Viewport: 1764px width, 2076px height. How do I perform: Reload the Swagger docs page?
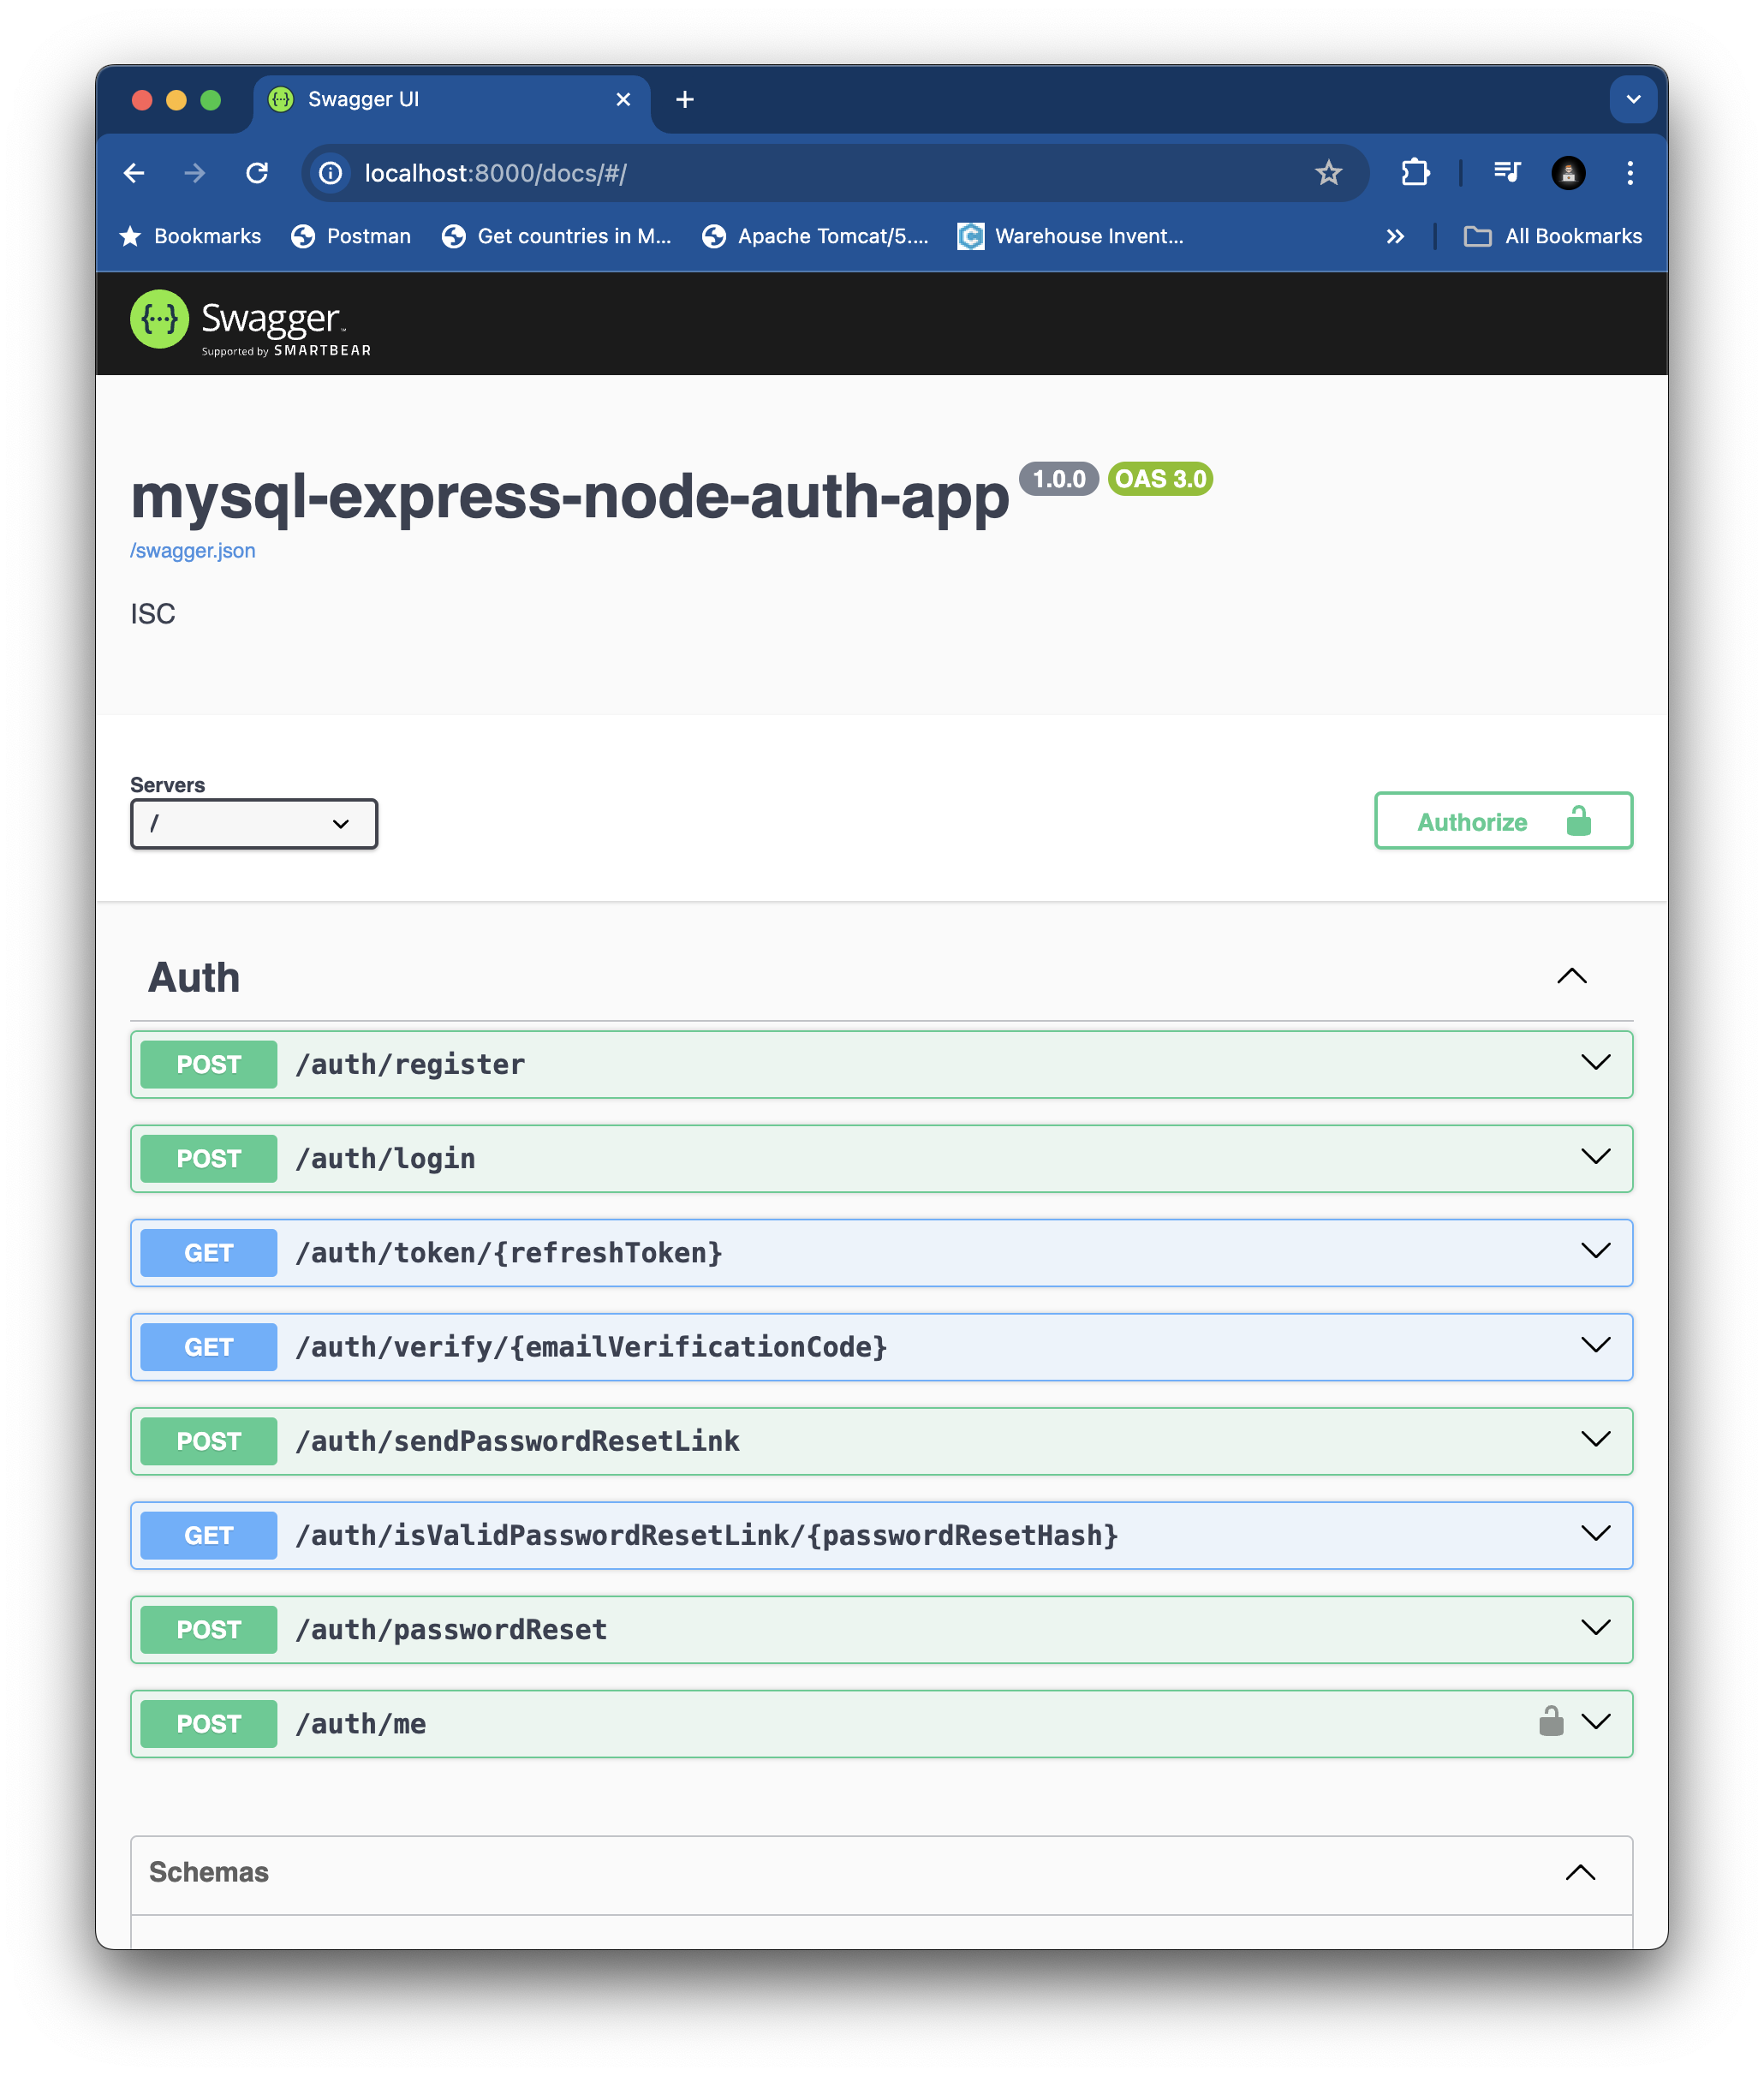click(257, 173)
